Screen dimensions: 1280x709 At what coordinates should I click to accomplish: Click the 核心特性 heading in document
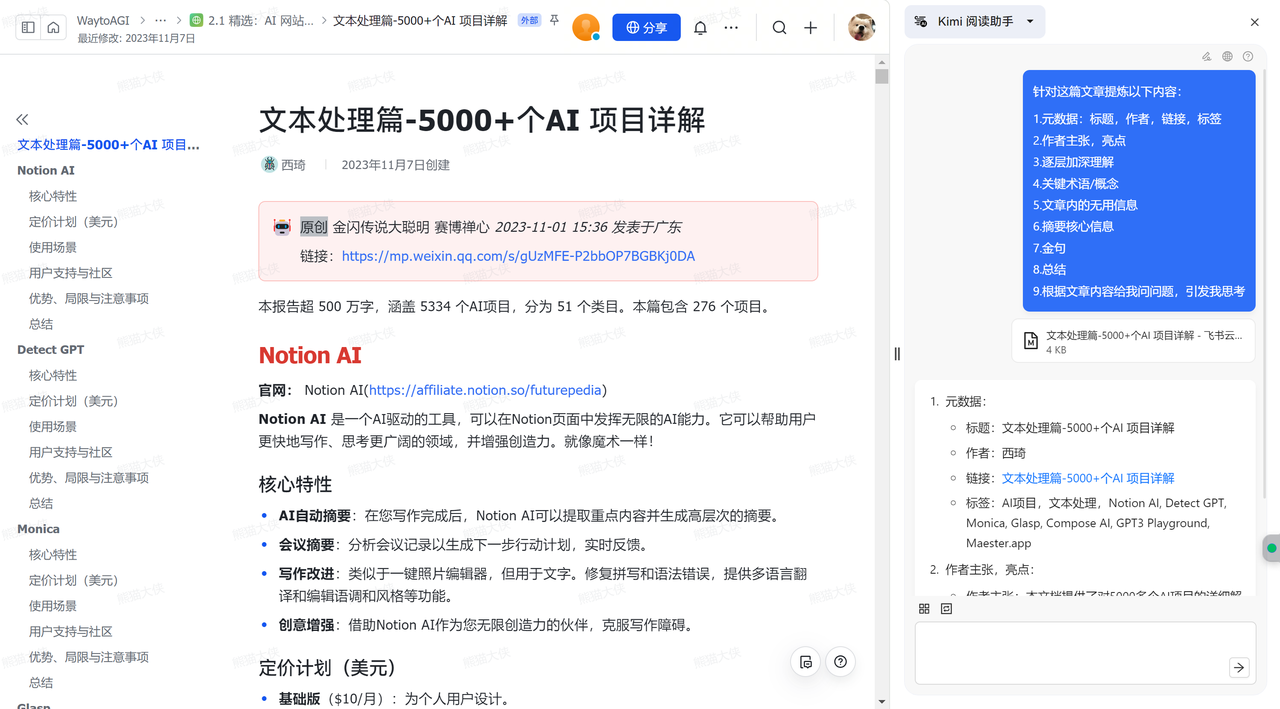tap(295, 484)
